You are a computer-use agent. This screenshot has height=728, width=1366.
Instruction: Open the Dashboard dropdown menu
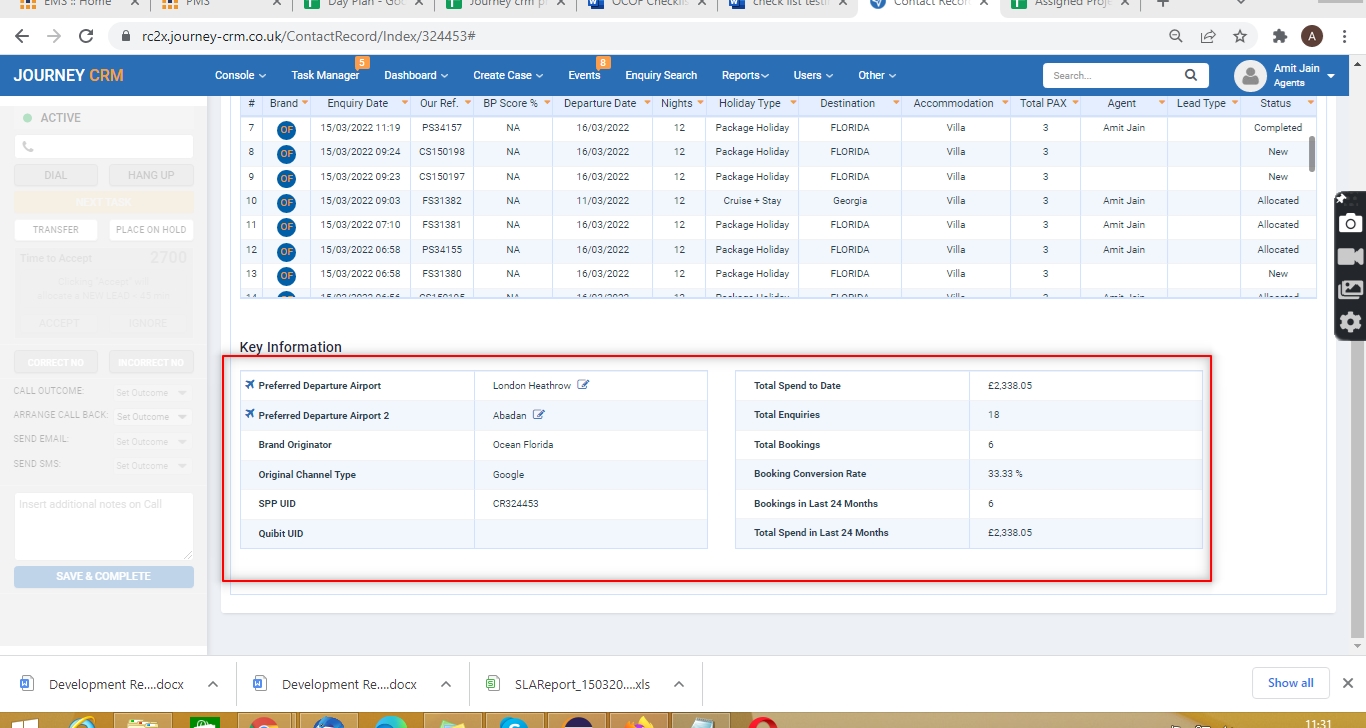(x=416, y=75)
